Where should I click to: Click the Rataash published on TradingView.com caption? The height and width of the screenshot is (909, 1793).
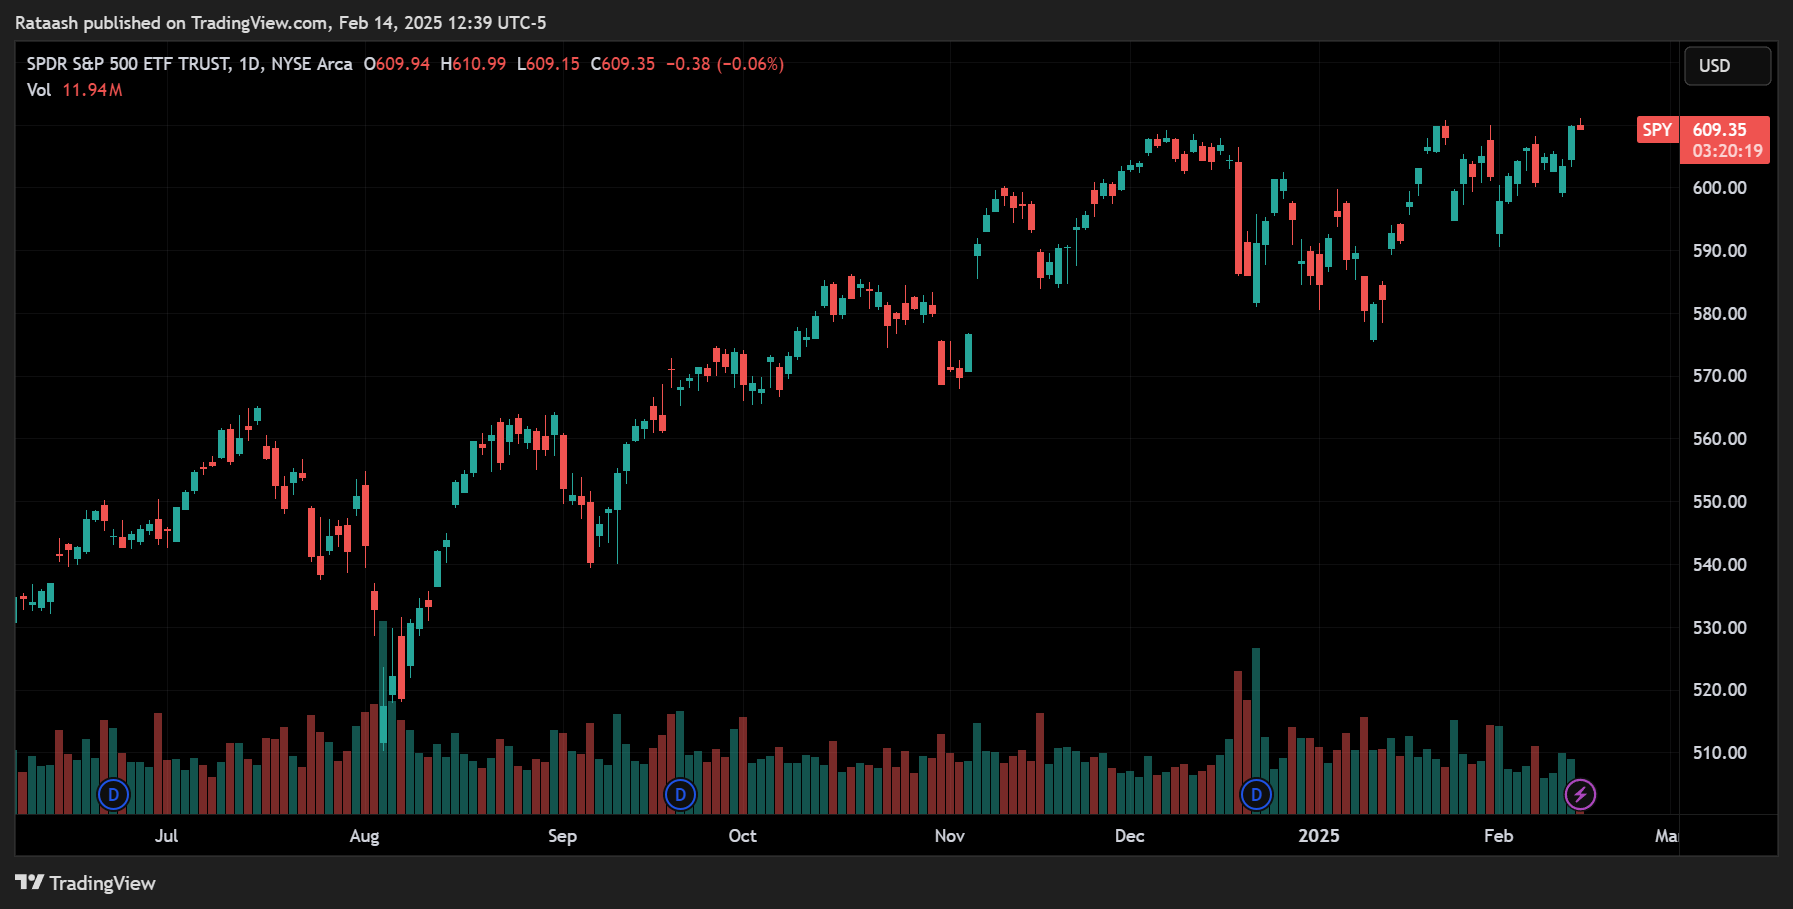(x=280, y=23)
